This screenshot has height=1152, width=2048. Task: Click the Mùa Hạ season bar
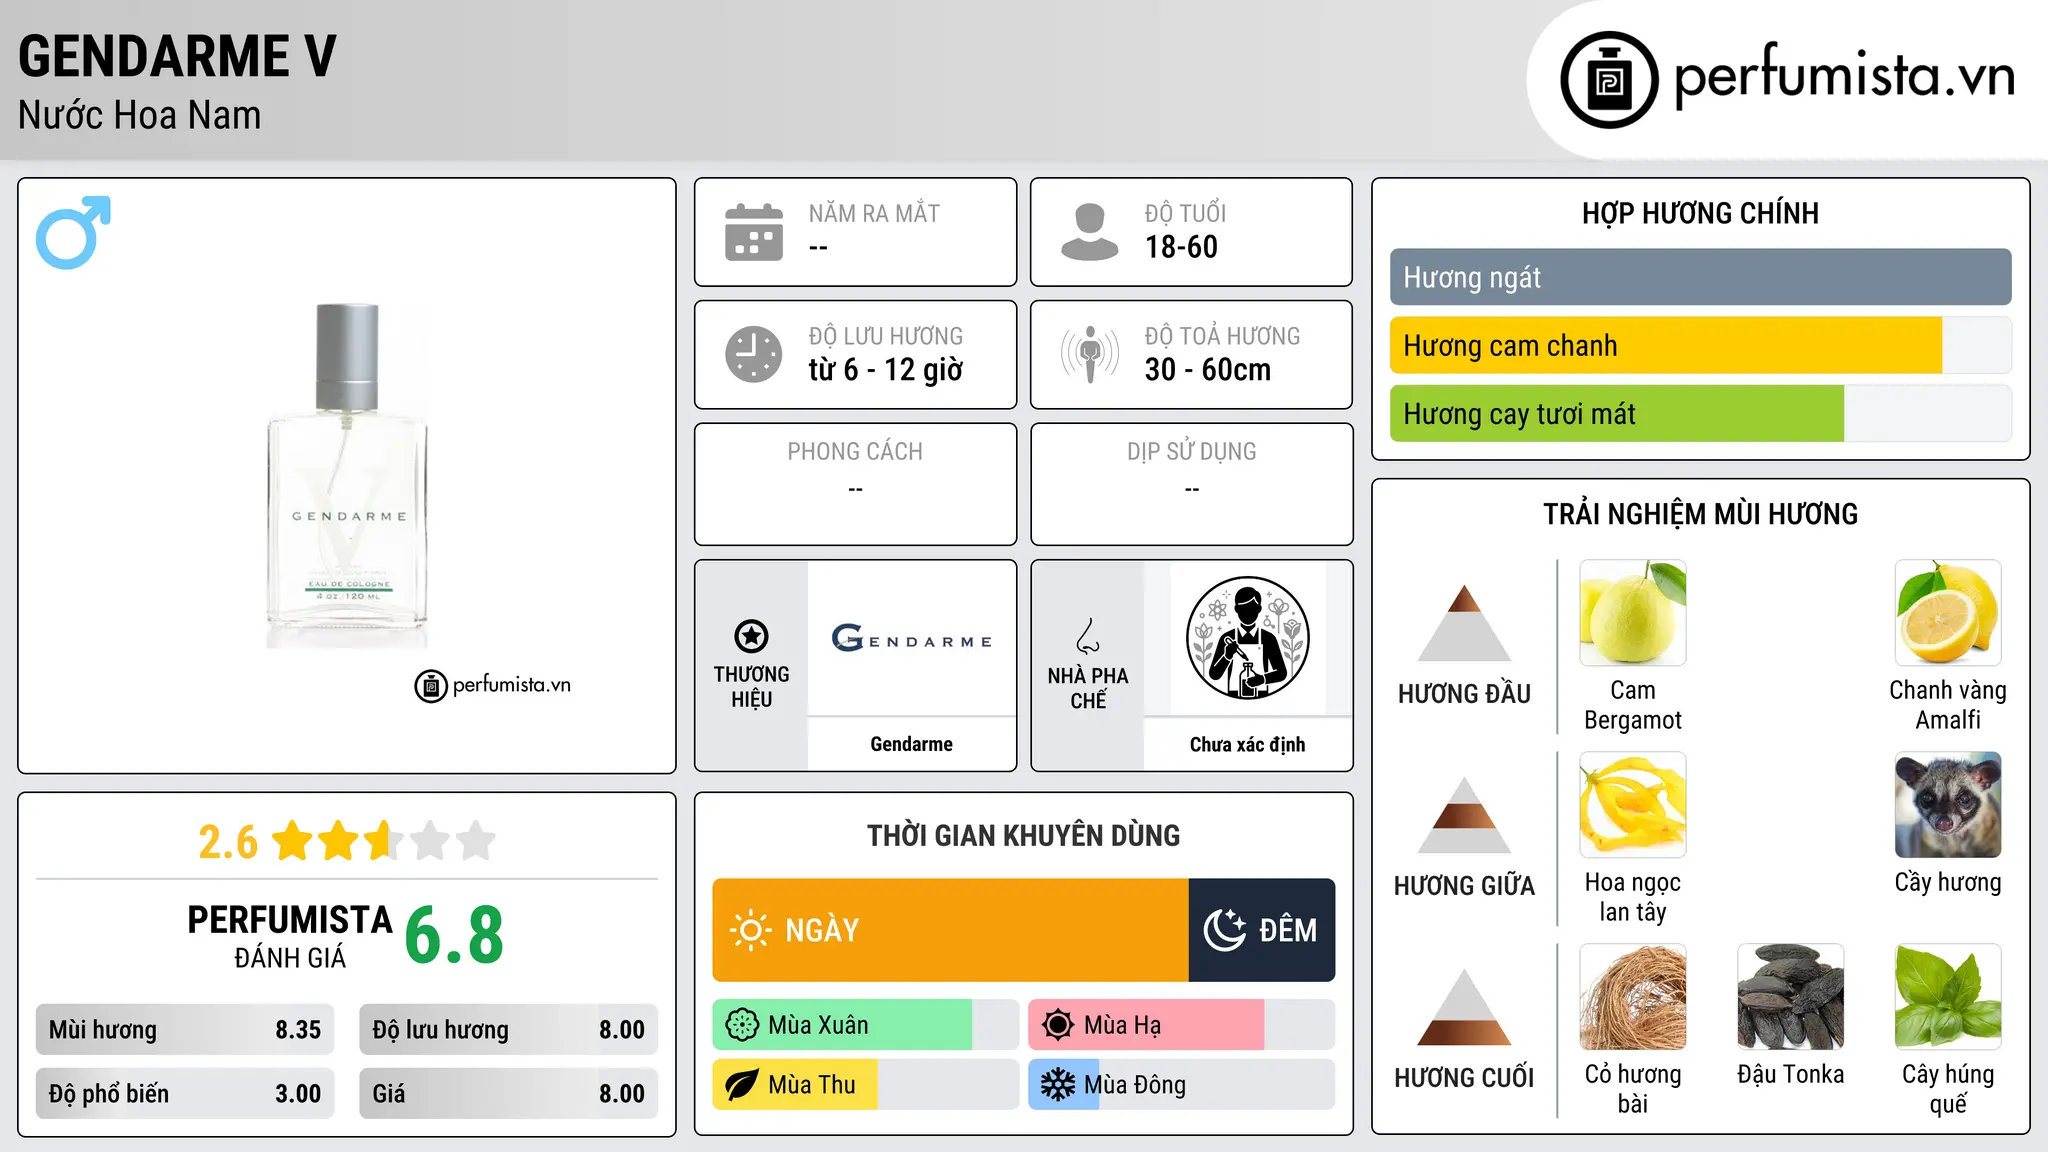(x=1181, y=1025)
